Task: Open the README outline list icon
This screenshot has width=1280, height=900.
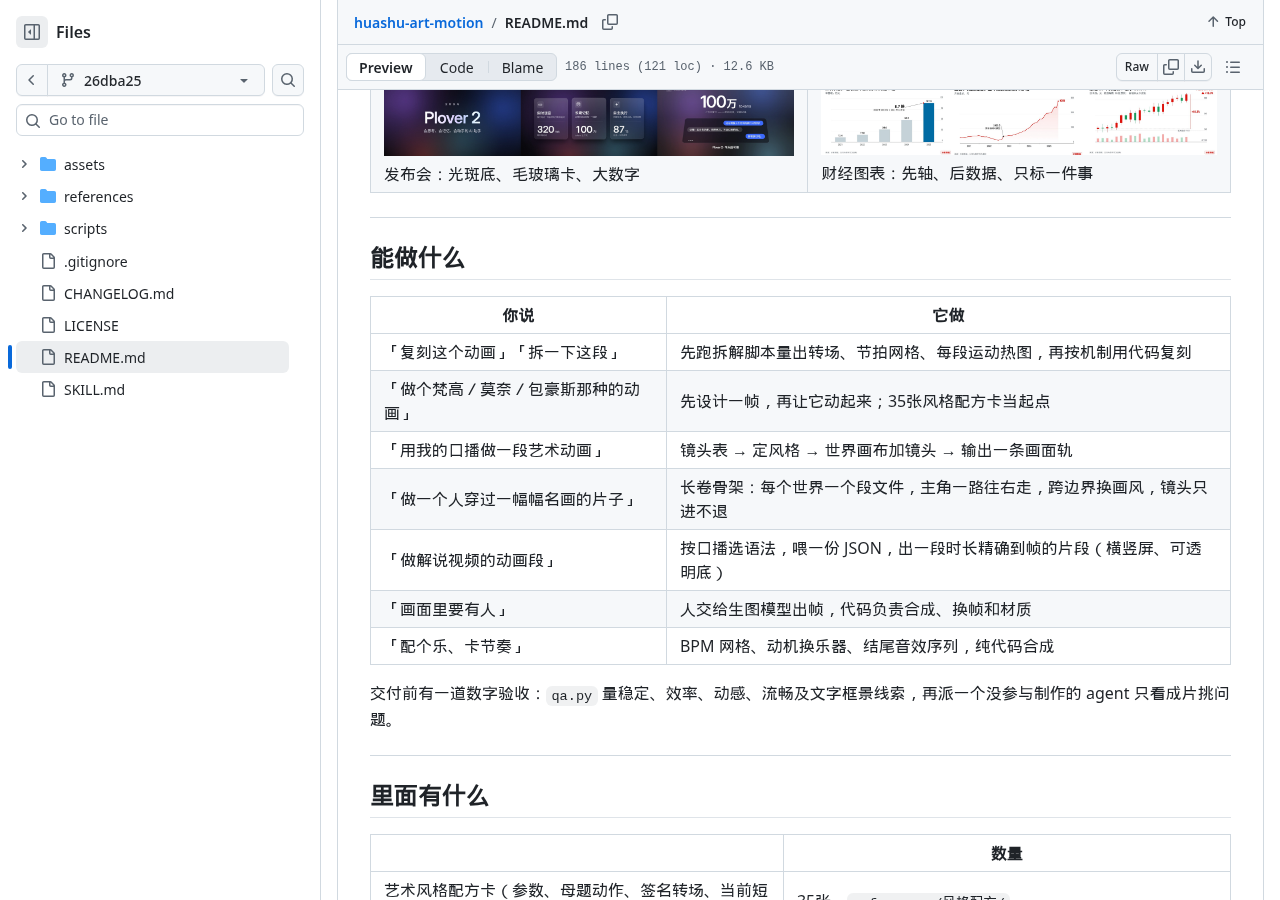Action: pos(1233,67)
